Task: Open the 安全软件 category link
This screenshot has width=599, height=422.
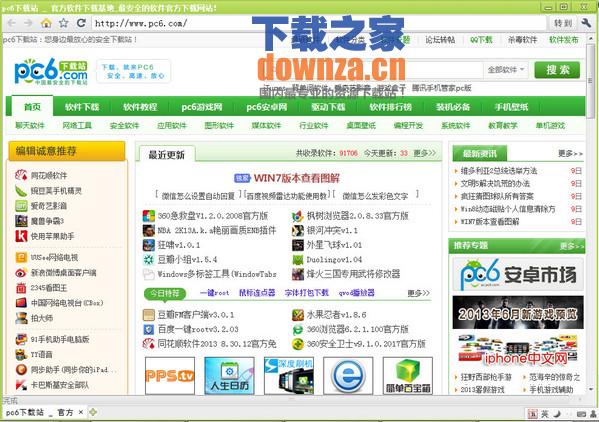Action: pyautogui.click(x=124, y=125)
